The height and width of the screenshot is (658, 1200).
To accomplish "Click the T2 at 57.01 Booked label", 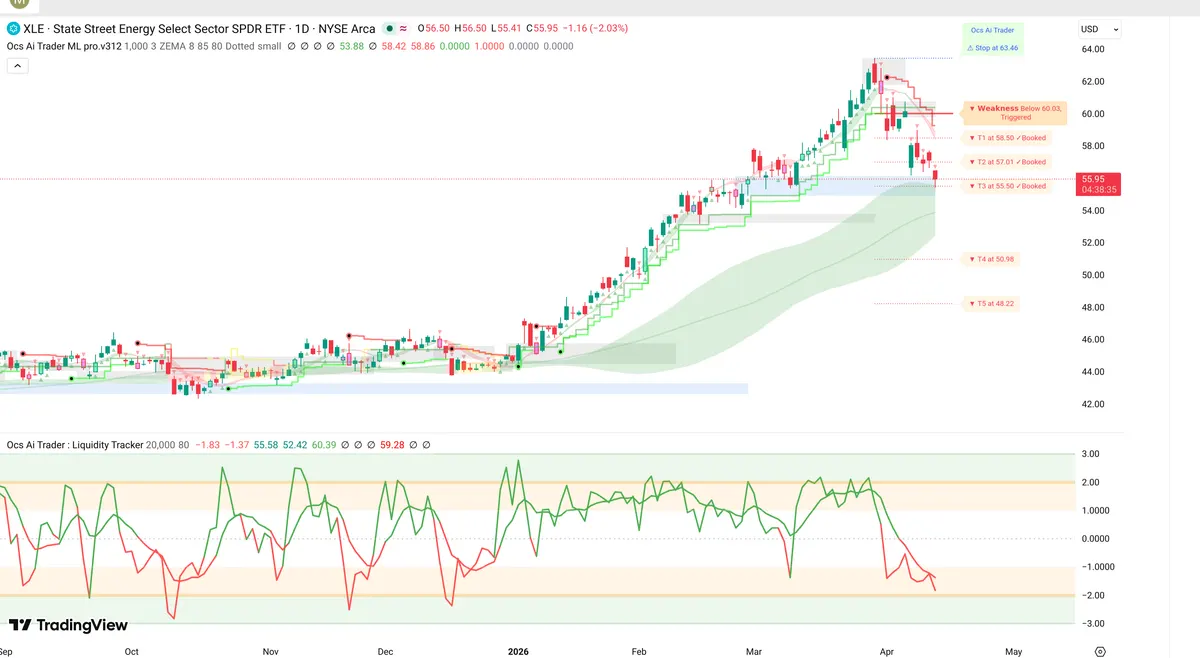I will [x=1007, y=162].
